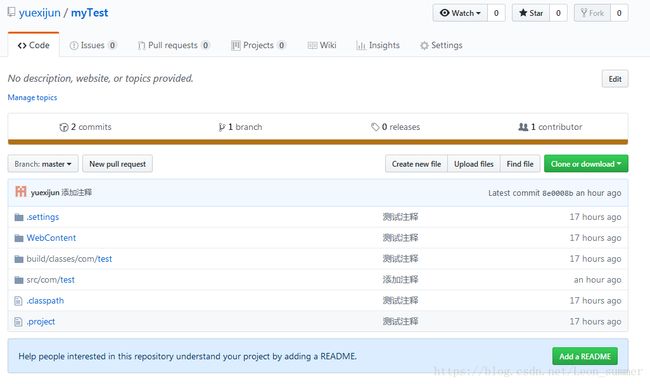This screenshot has height=384, width=650.
Task: Open the latest commit hash 8e0008b
Action: 558,193
